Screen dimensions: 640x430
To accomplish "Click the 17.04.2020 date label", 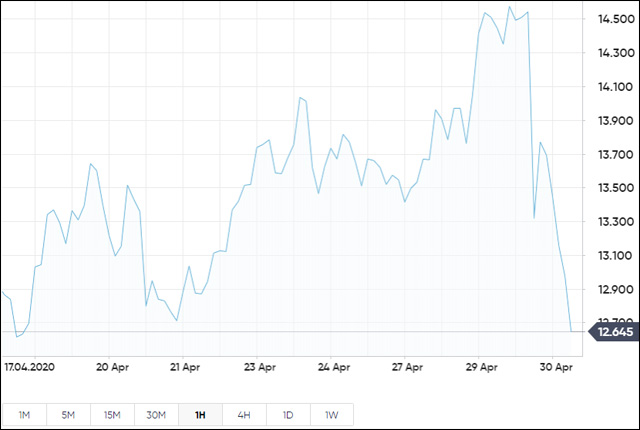I will [x=29, y=367].
